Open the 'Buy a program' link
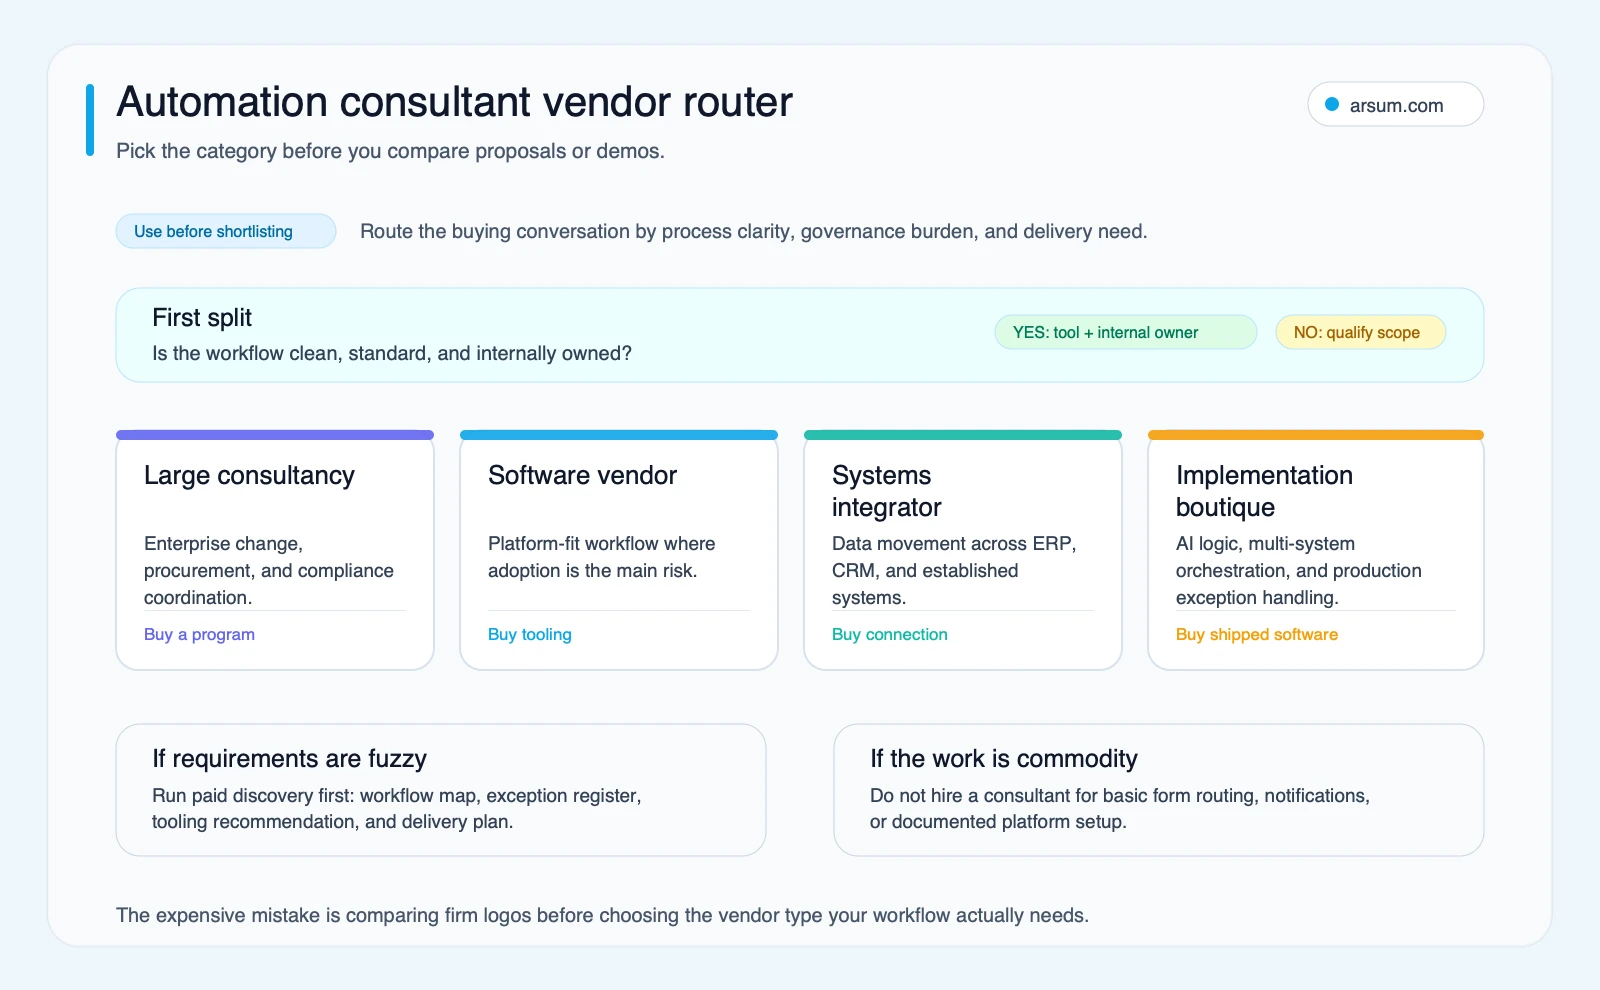 [x=199, y=634]
